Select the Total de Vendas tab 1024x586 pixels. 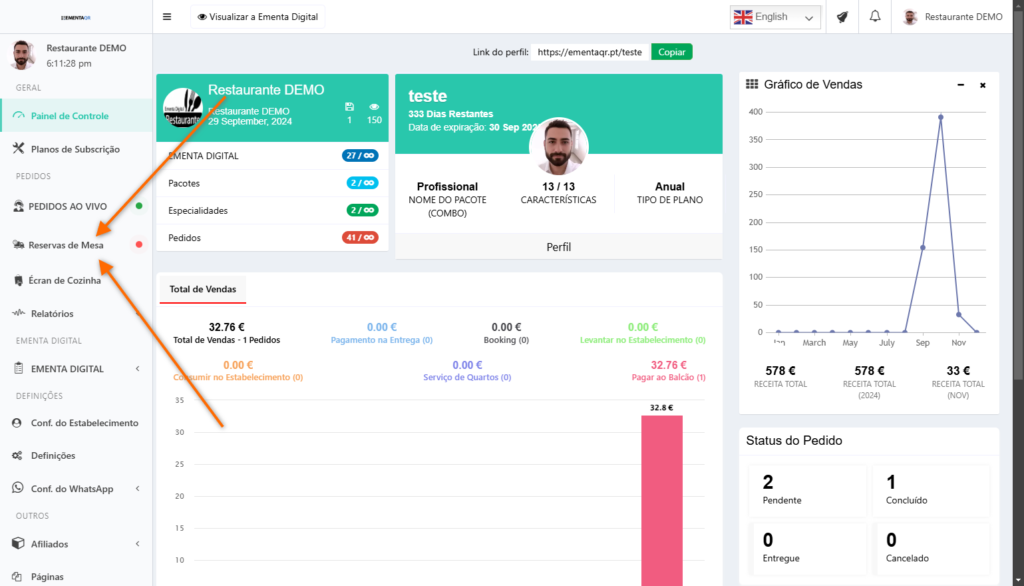[x=203, y=289]
